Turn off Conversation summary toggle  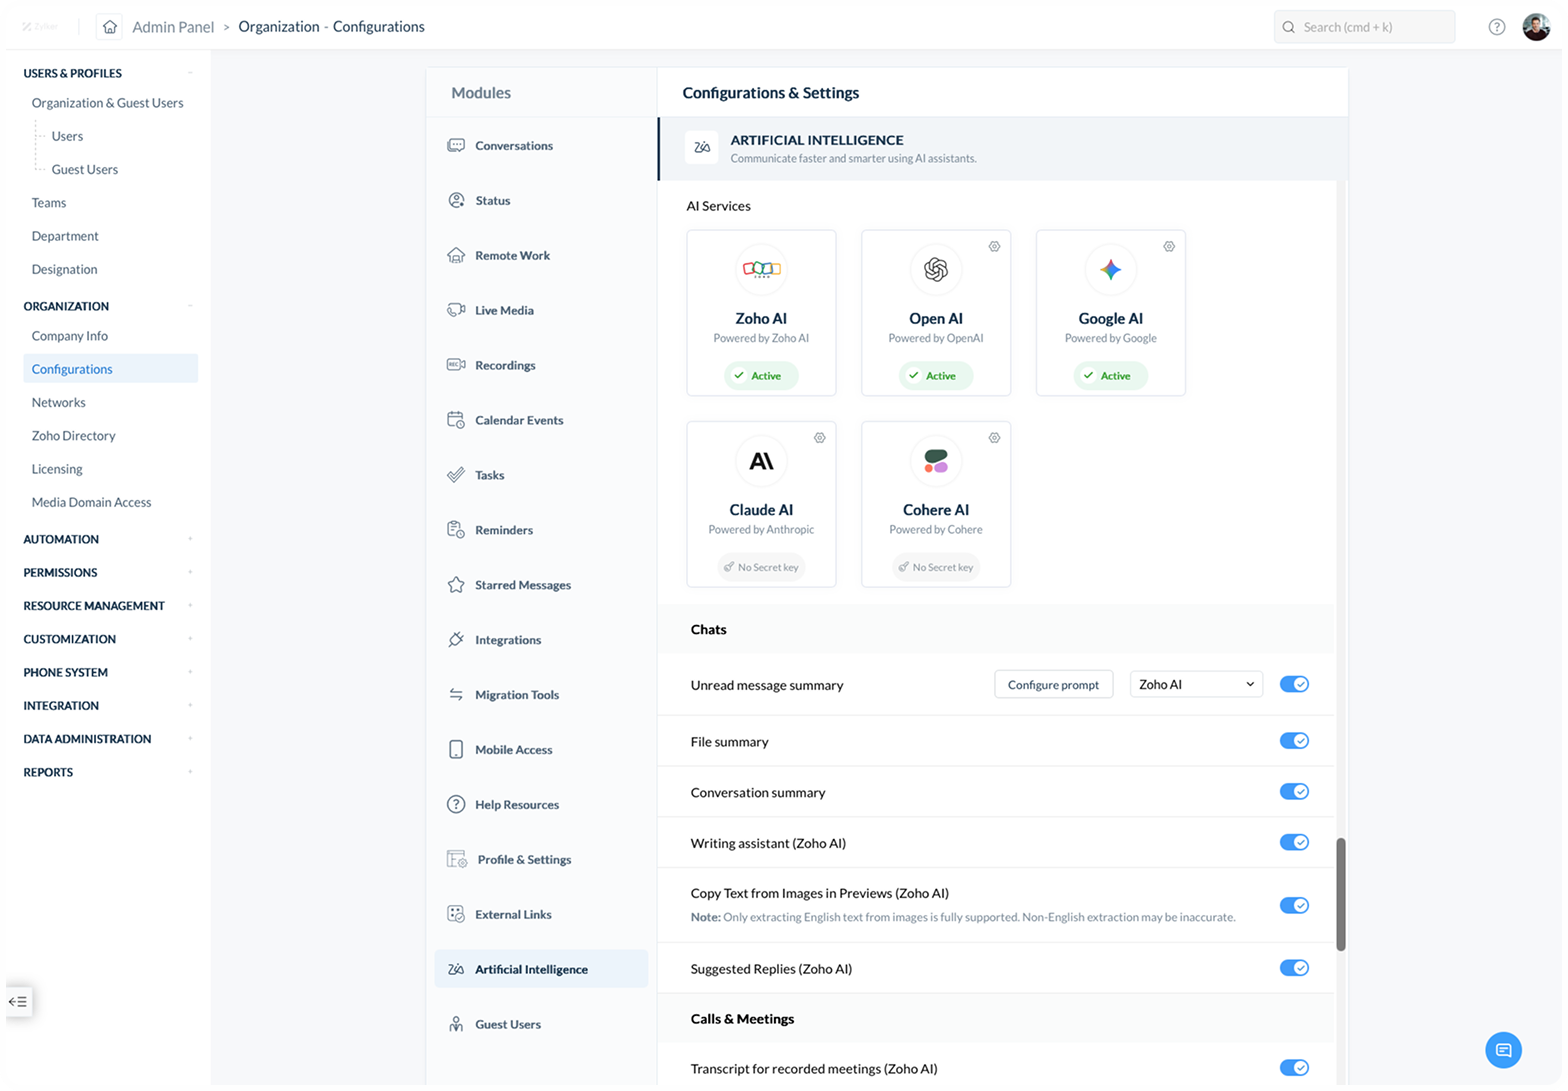pyautogui.click(x=1294, y=792)
